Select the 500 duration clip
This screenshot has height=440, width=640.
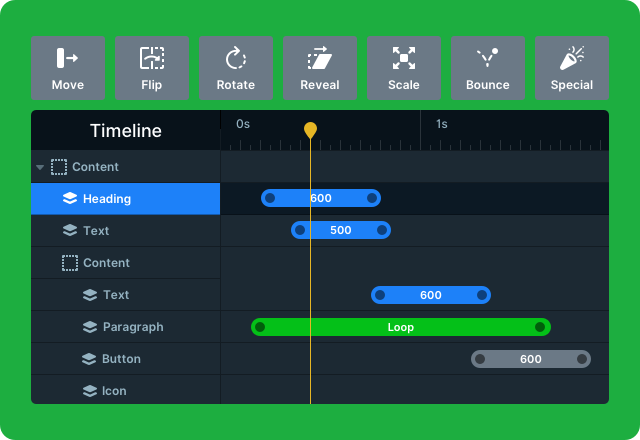(x=341, y=230)
